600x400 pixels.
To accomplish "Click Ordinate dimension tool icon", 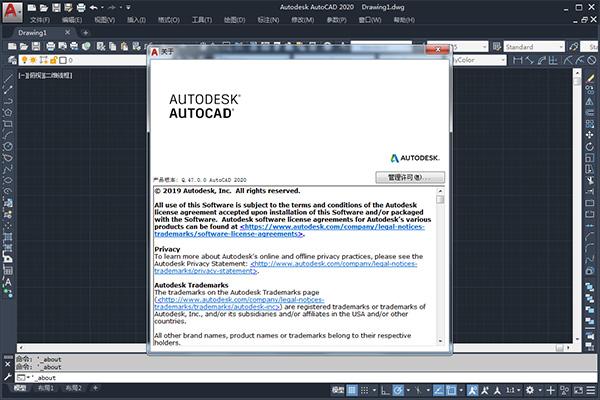I will click(553, 60).
